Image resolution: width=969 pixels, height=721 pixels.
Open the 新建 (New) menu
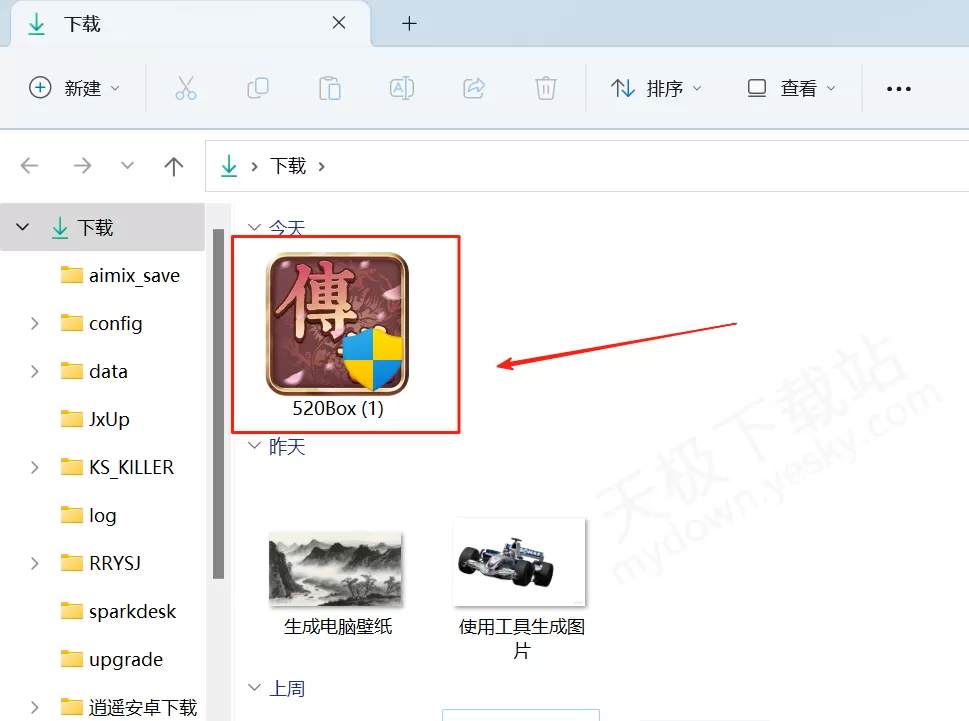74,88
